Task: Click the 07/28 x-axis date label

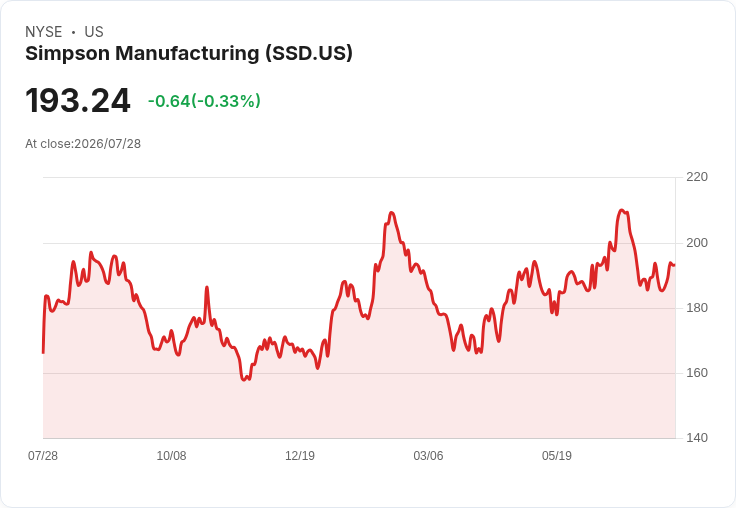Action: [43, 456]
